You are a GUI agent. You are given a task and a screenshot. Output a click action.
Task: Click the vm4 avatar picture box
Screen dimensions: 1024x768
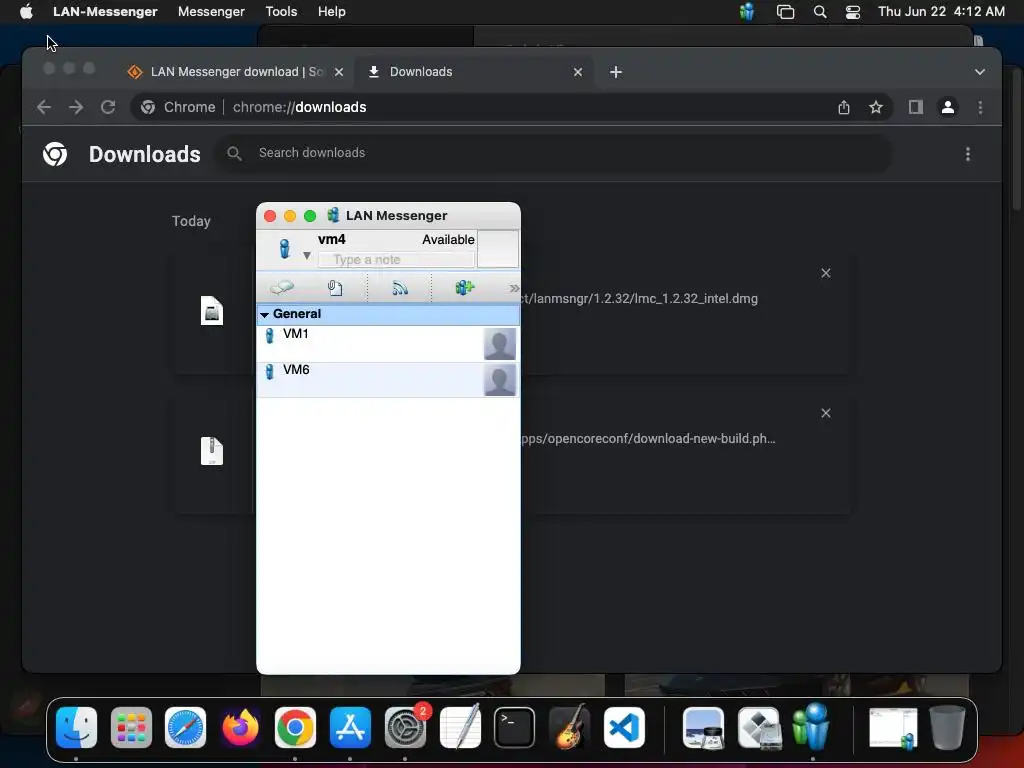[x=498, y=249]
